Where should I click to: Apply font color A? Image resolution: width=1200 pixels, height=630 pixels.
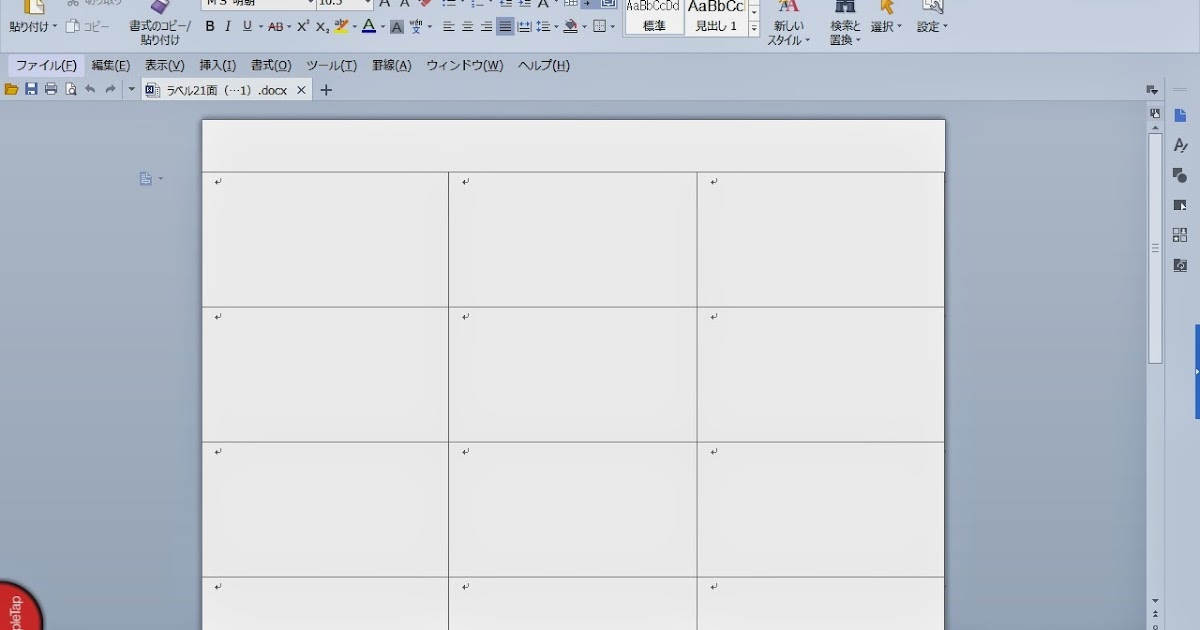click(x=368, y=27)
